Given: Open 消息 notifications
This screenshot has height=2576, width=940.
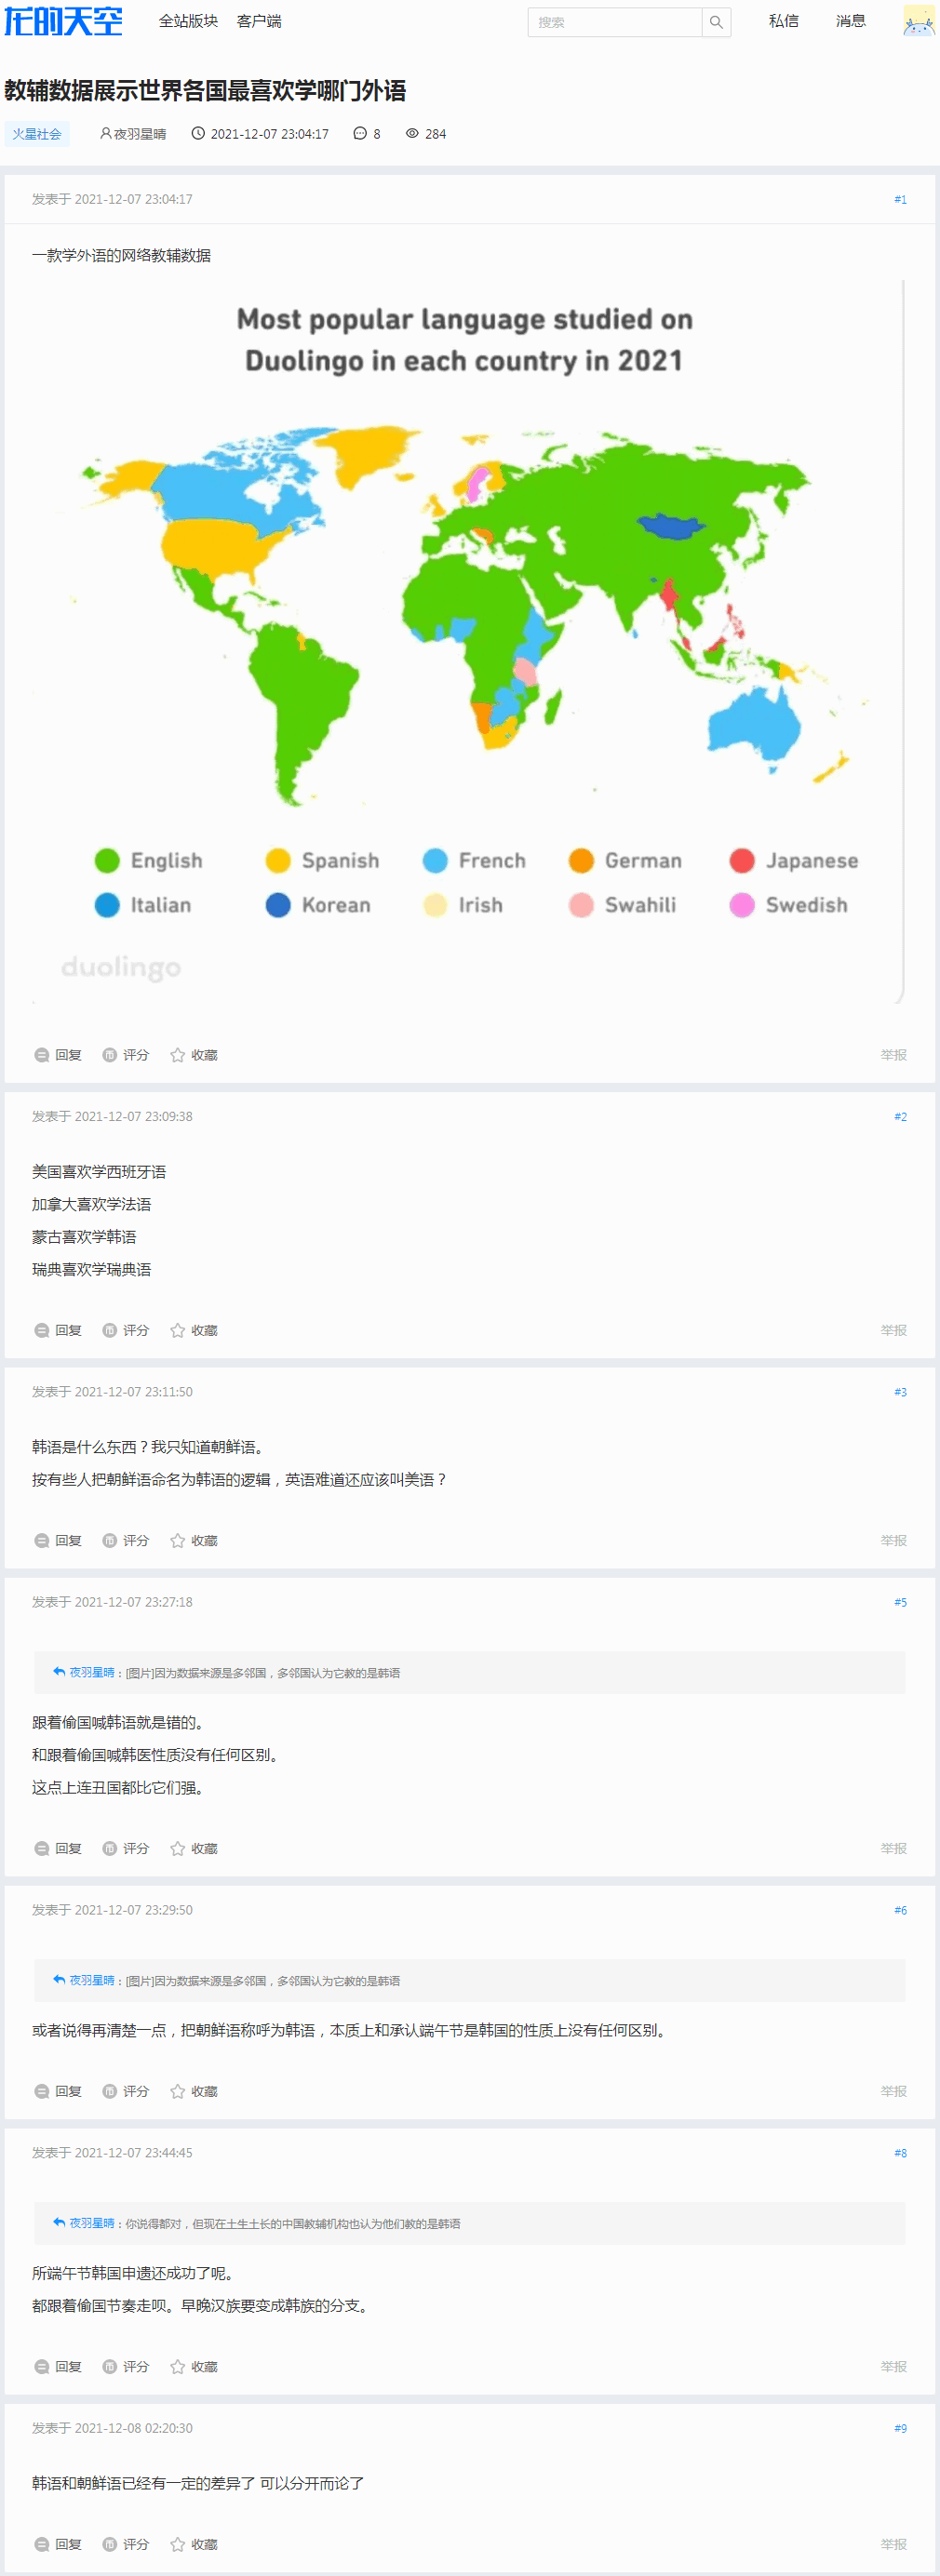Looking at the screenshot, I should (851, 21).
